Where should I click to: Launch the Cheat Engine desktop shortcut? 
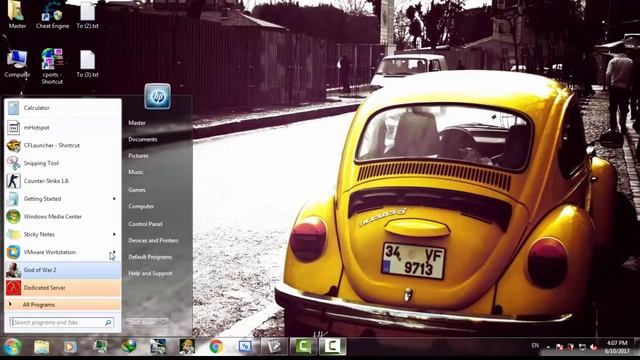tap(52, 14)
